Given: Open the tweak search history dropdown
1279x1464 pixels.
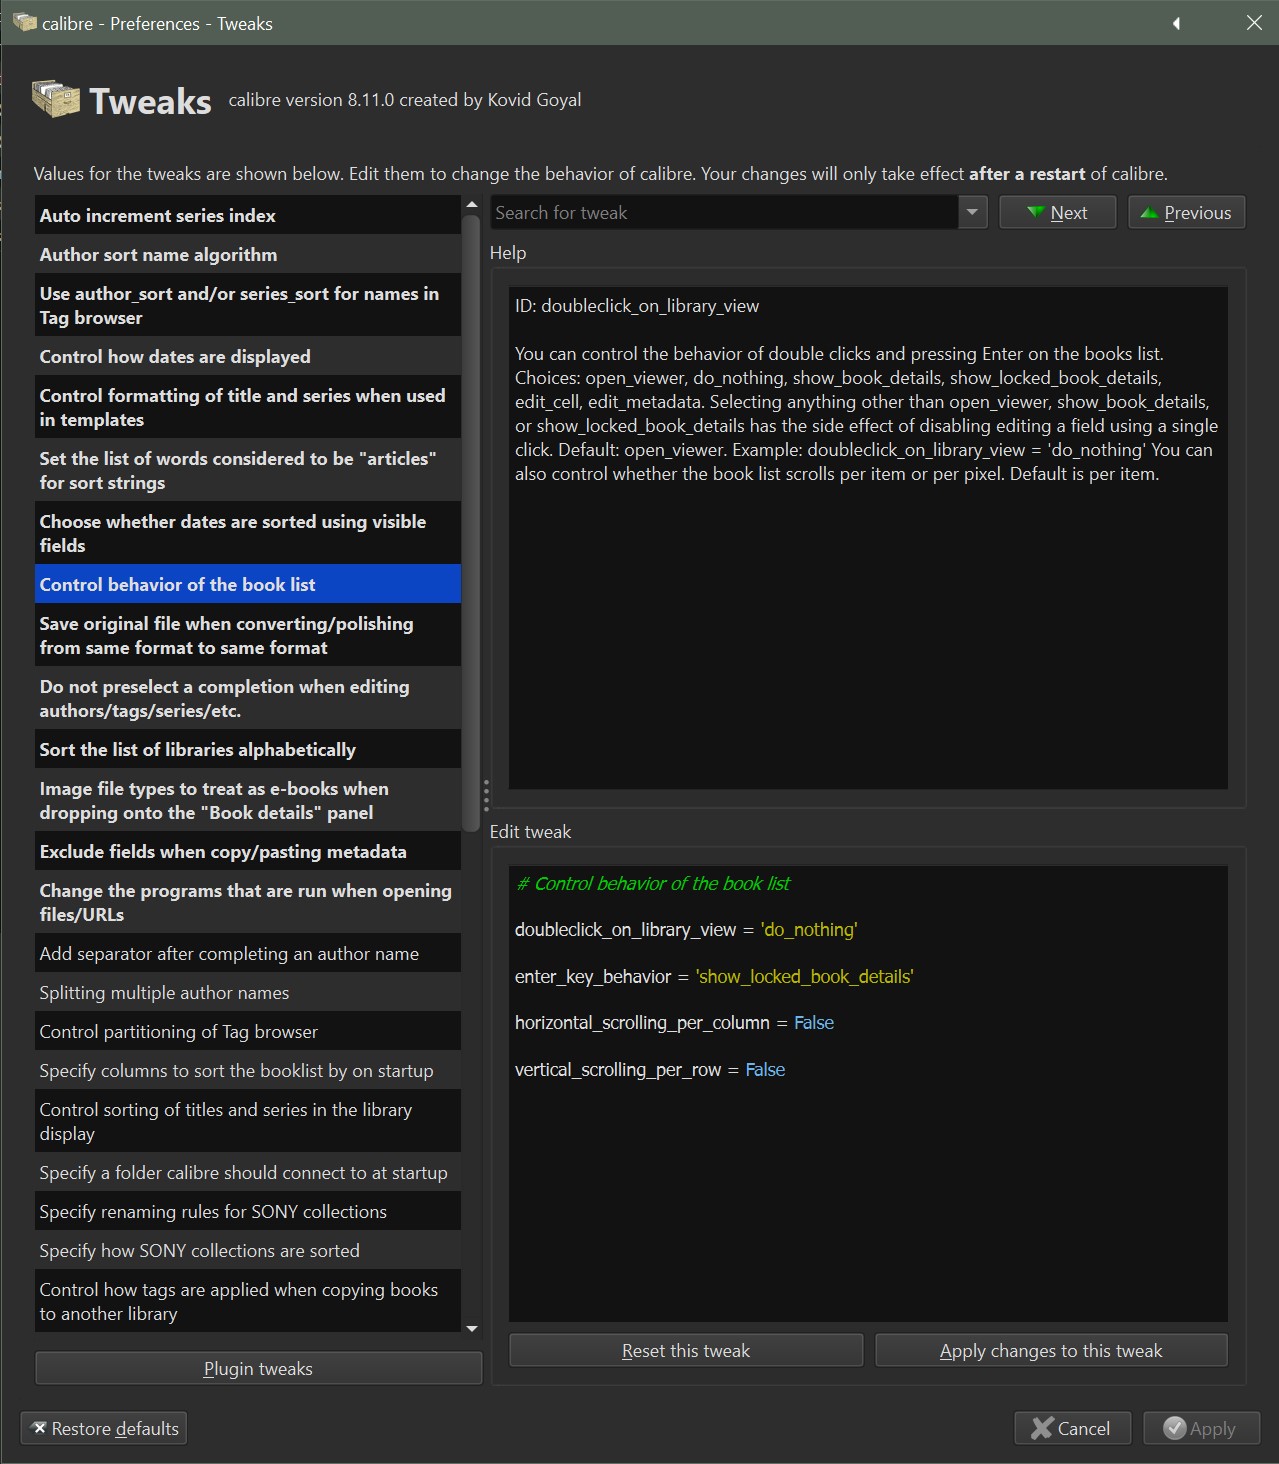Looking at the screenshot, I should coord(972,212).
